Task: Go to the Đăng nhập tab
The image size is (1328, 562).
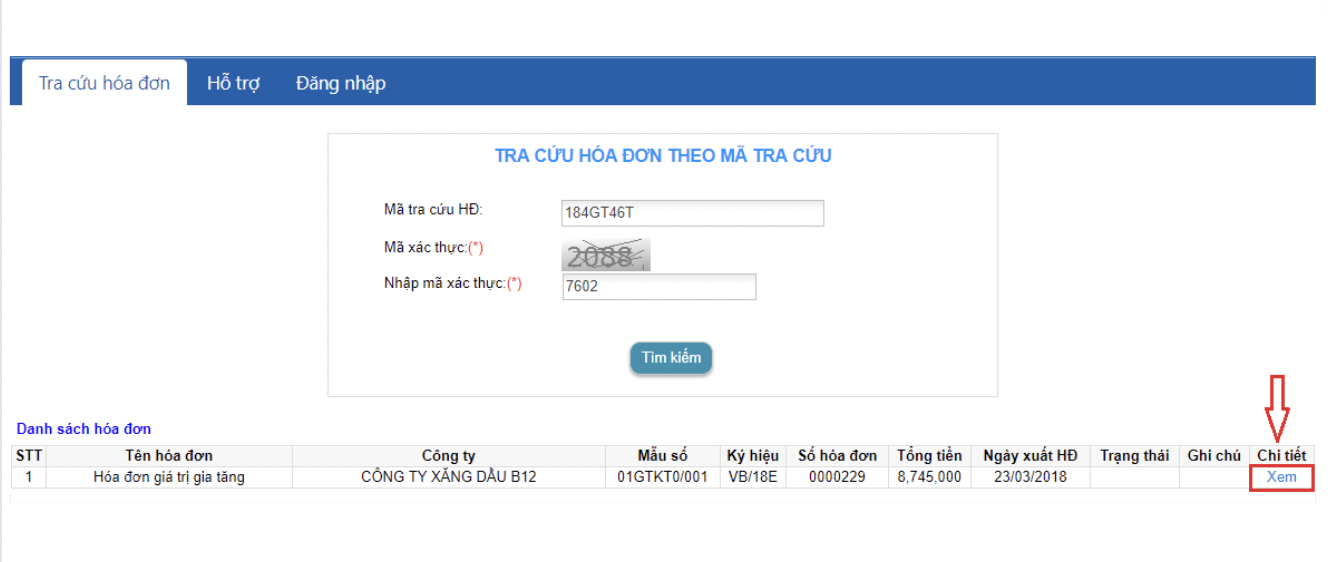Action: (x=340, y=83)
